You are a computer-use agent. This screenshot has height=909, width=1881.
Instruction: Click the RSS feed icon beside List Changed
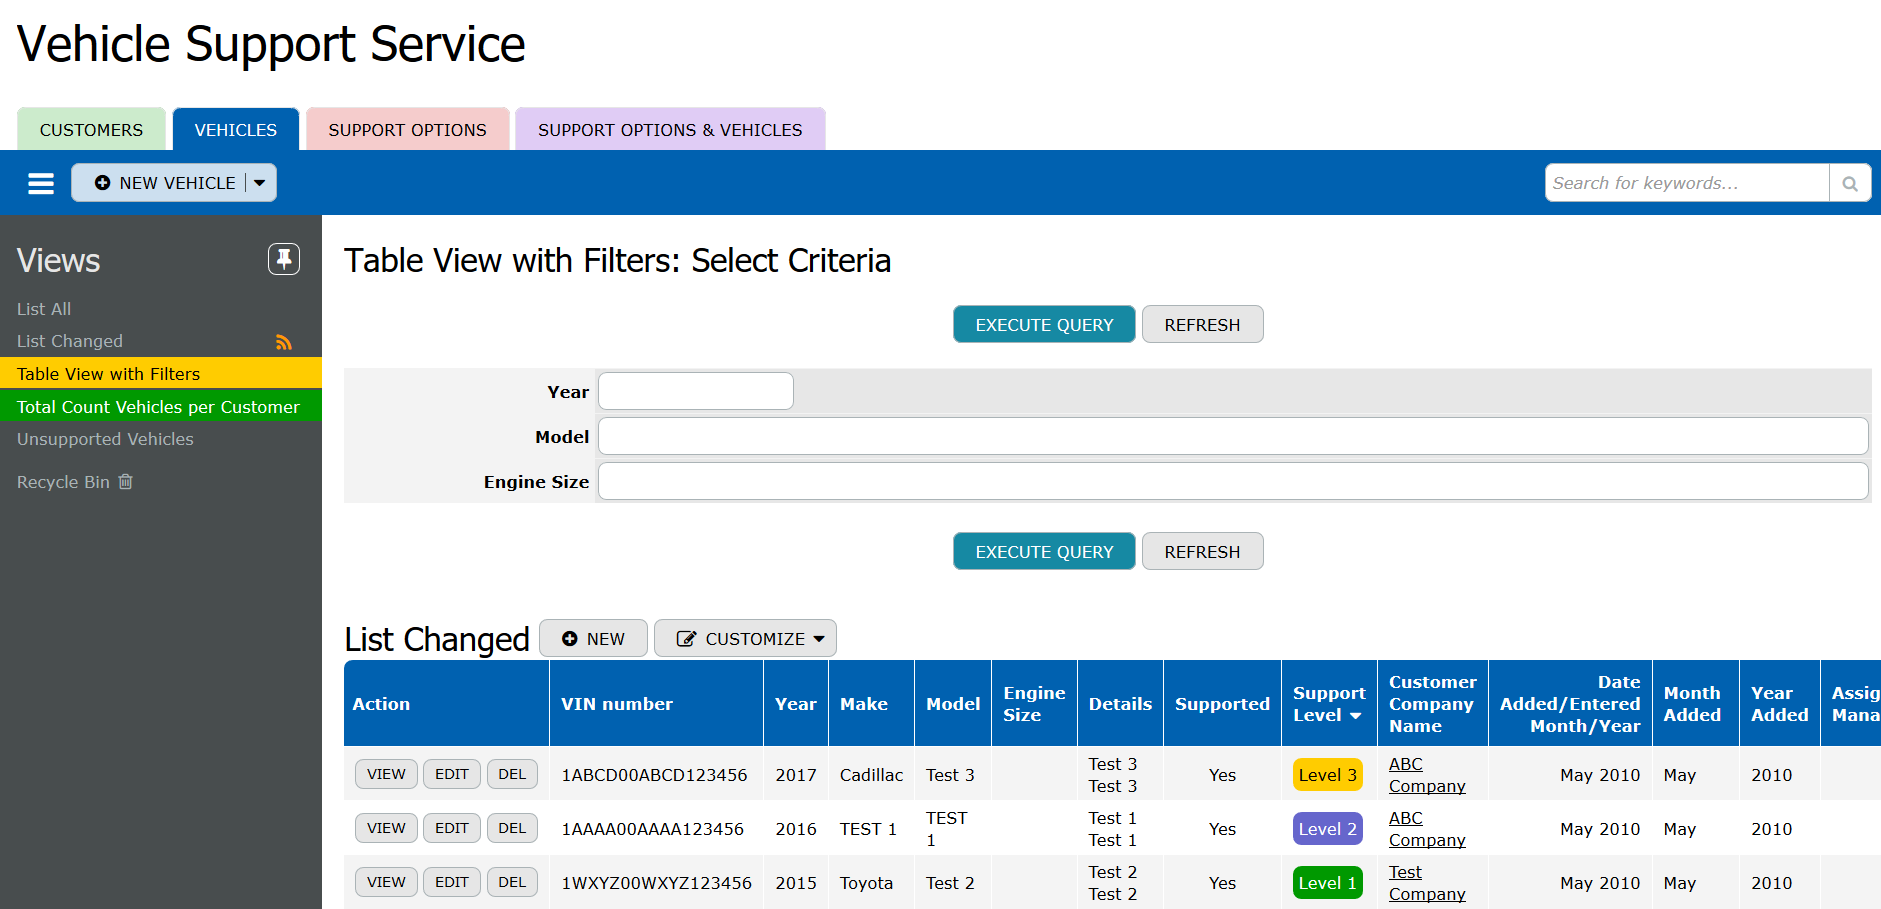click(x=284, y=342)
